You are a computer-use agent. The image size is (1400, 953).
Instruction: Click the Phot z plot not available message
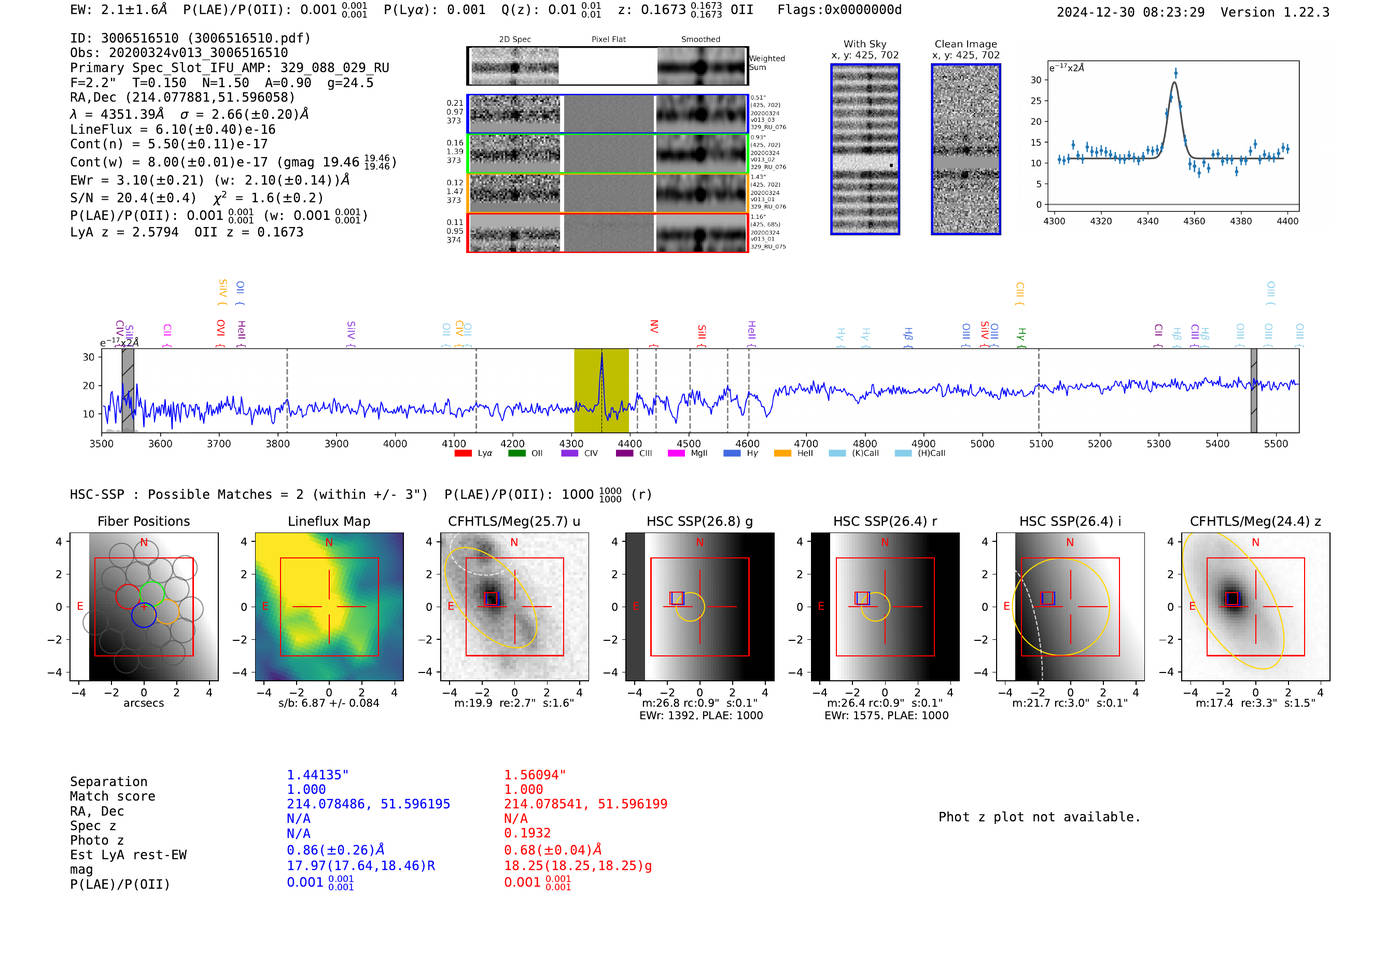click(x=1039, y=817)
